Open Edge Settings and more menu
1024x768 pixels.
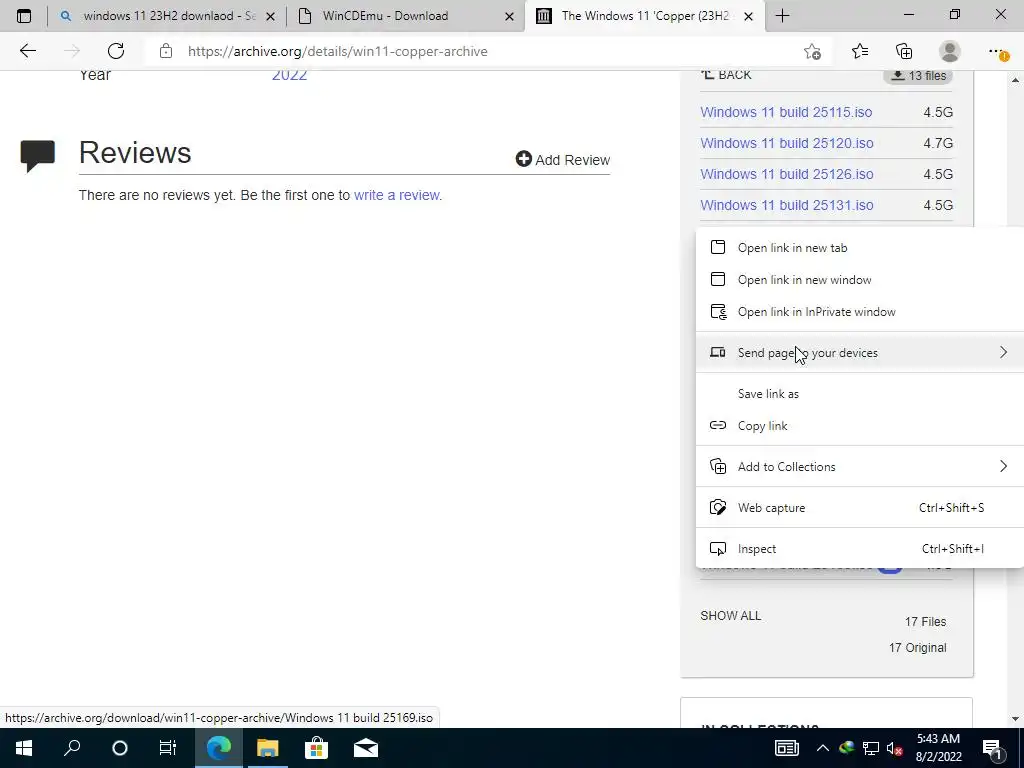(997, 51)
